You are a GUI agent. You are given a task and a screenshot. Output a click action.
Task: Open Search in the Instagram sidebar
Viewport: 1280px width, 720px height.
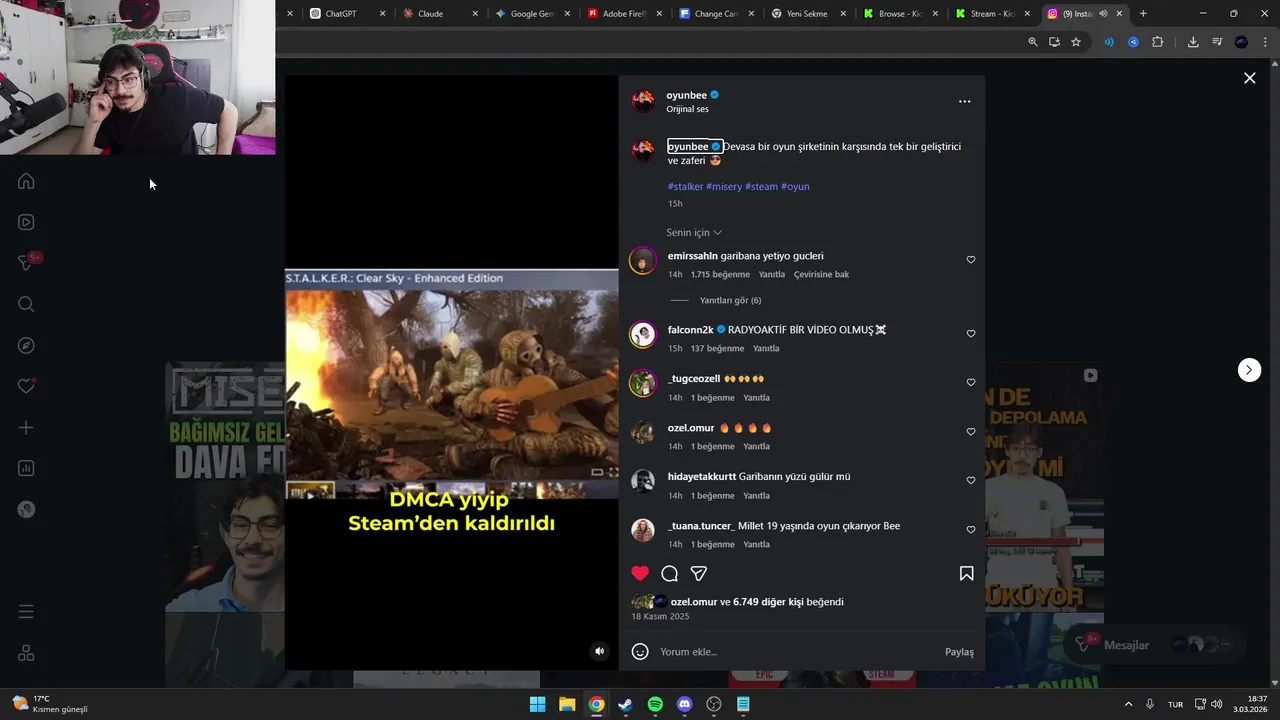pyautogui.click(x=26, y=304)
